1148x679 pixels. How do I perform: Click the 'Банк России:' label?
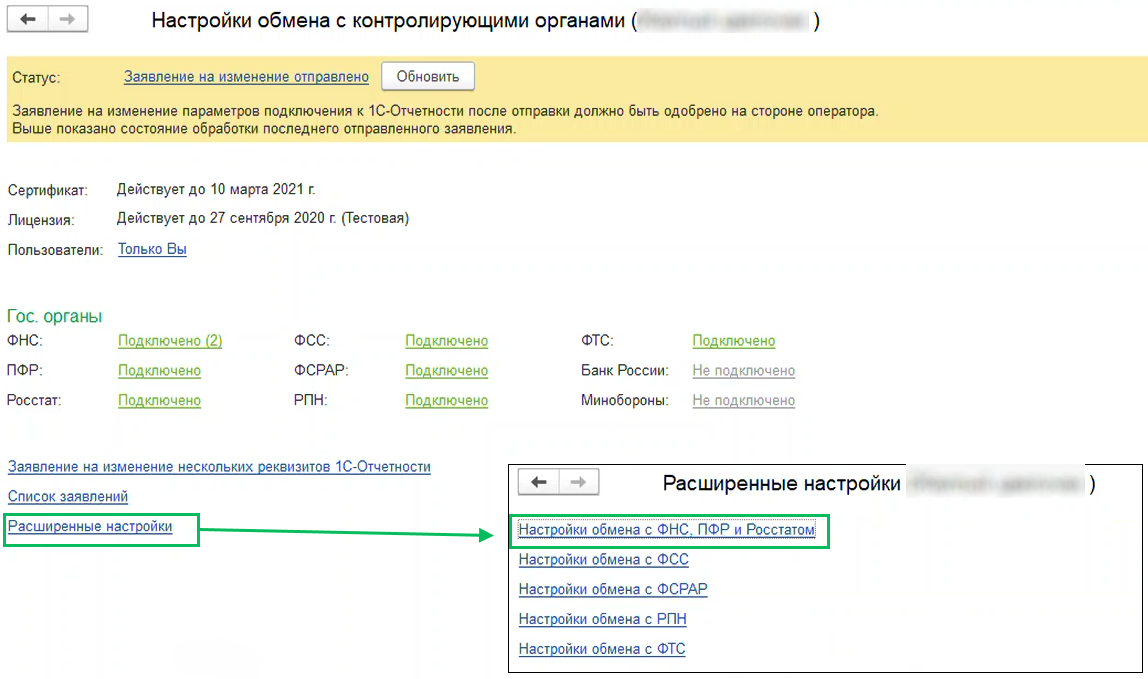pos(625,371)
